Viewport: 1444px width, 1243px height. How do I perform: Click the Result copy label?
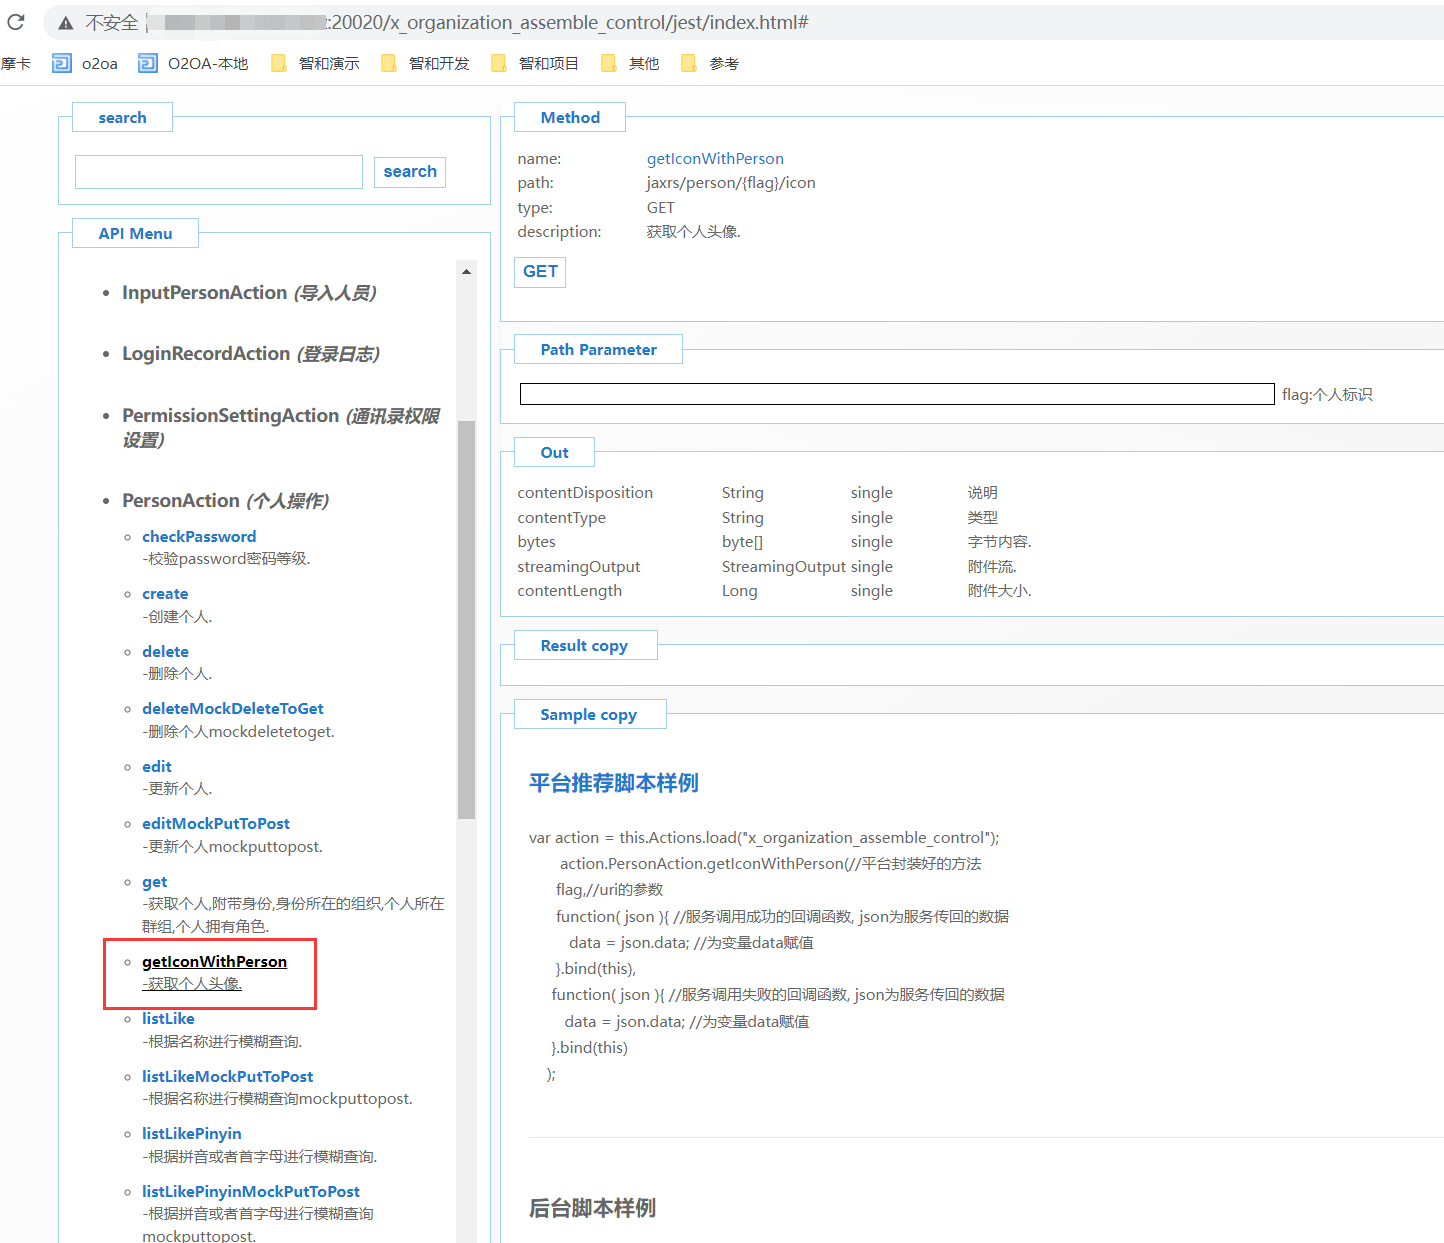585,646
